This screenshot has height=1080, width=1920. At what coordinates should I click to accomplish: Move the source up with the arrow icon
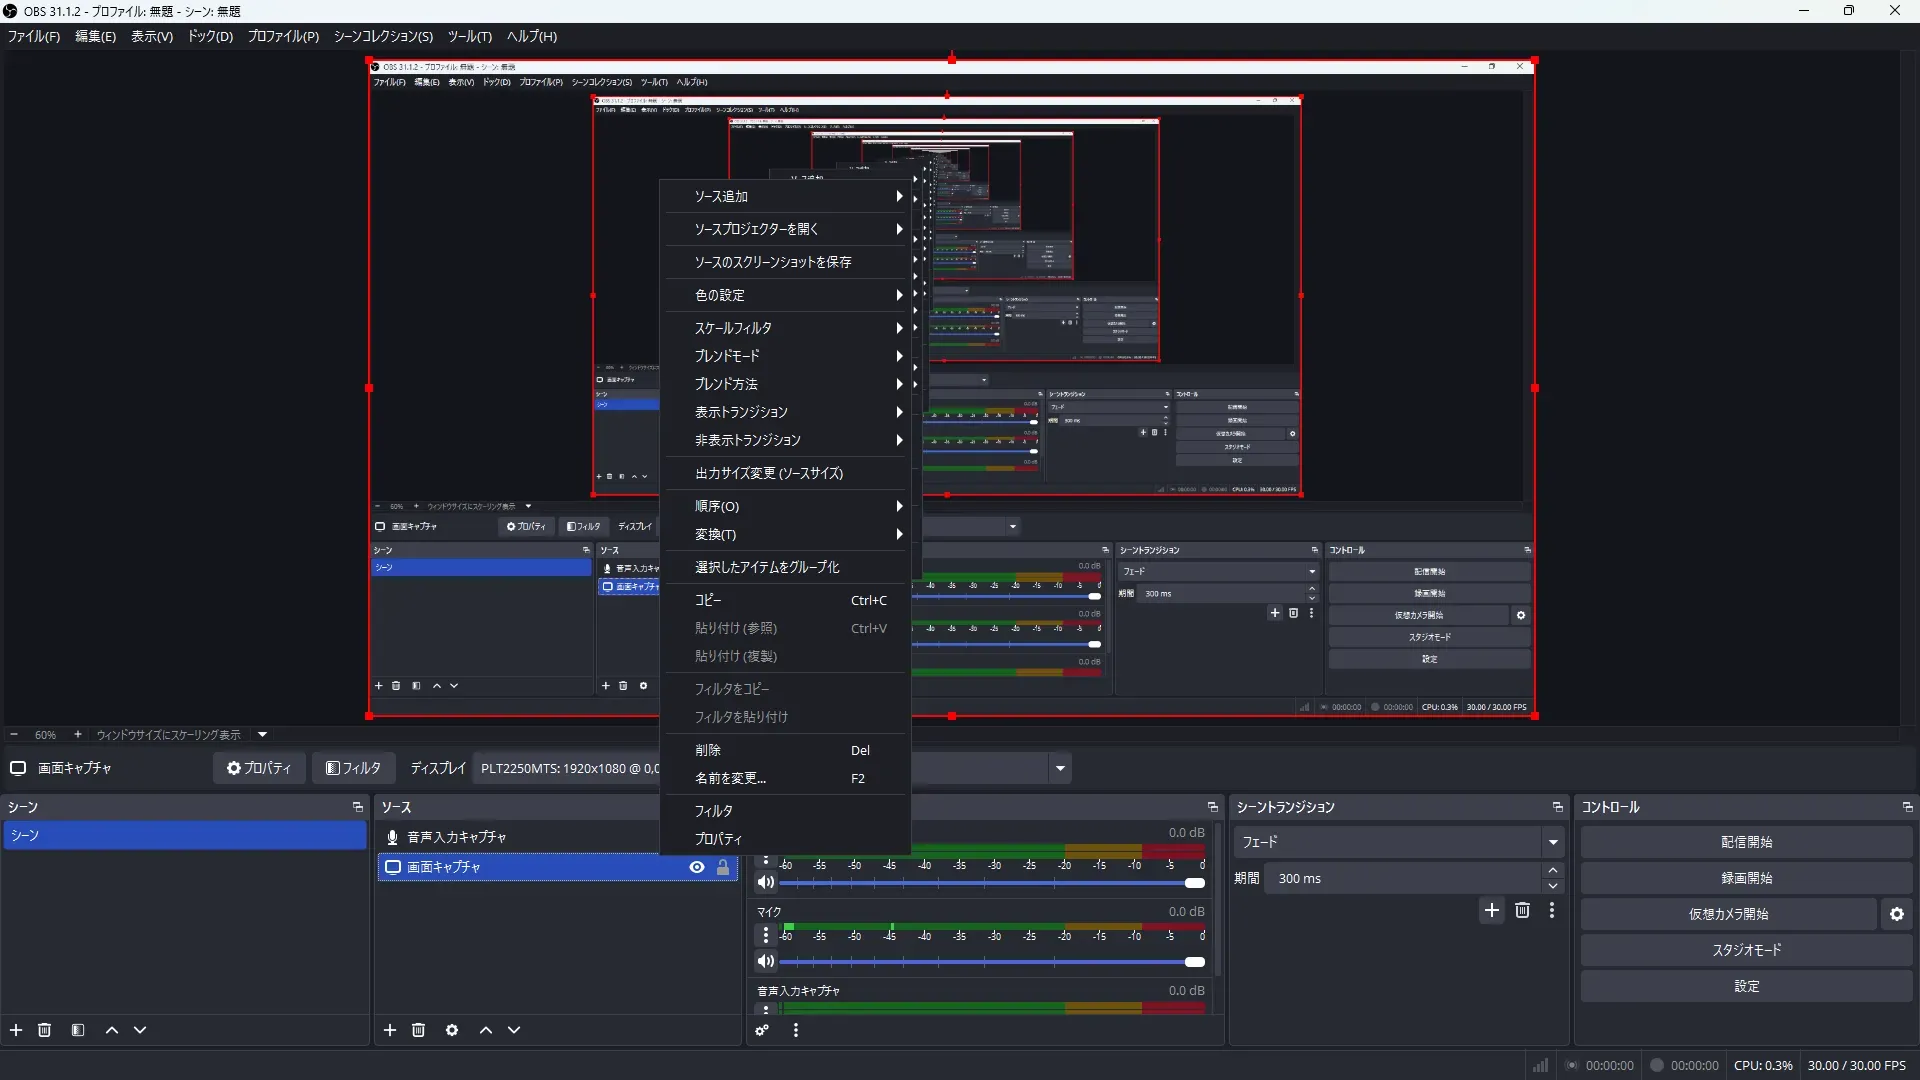(486, 1030)
